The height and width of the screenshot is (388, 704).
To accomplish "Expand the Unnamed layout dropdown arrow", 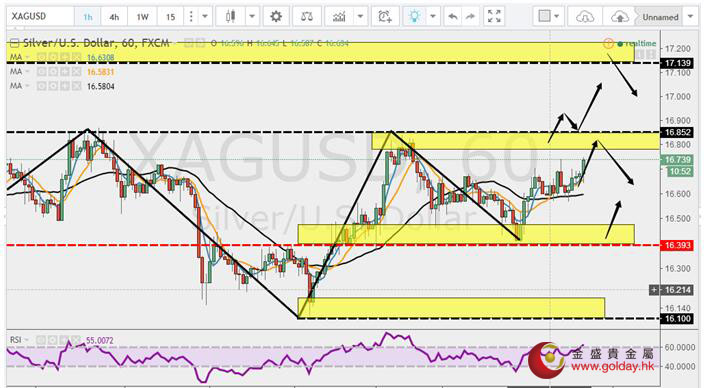I will pyautogui.click(x=691, y=17).
